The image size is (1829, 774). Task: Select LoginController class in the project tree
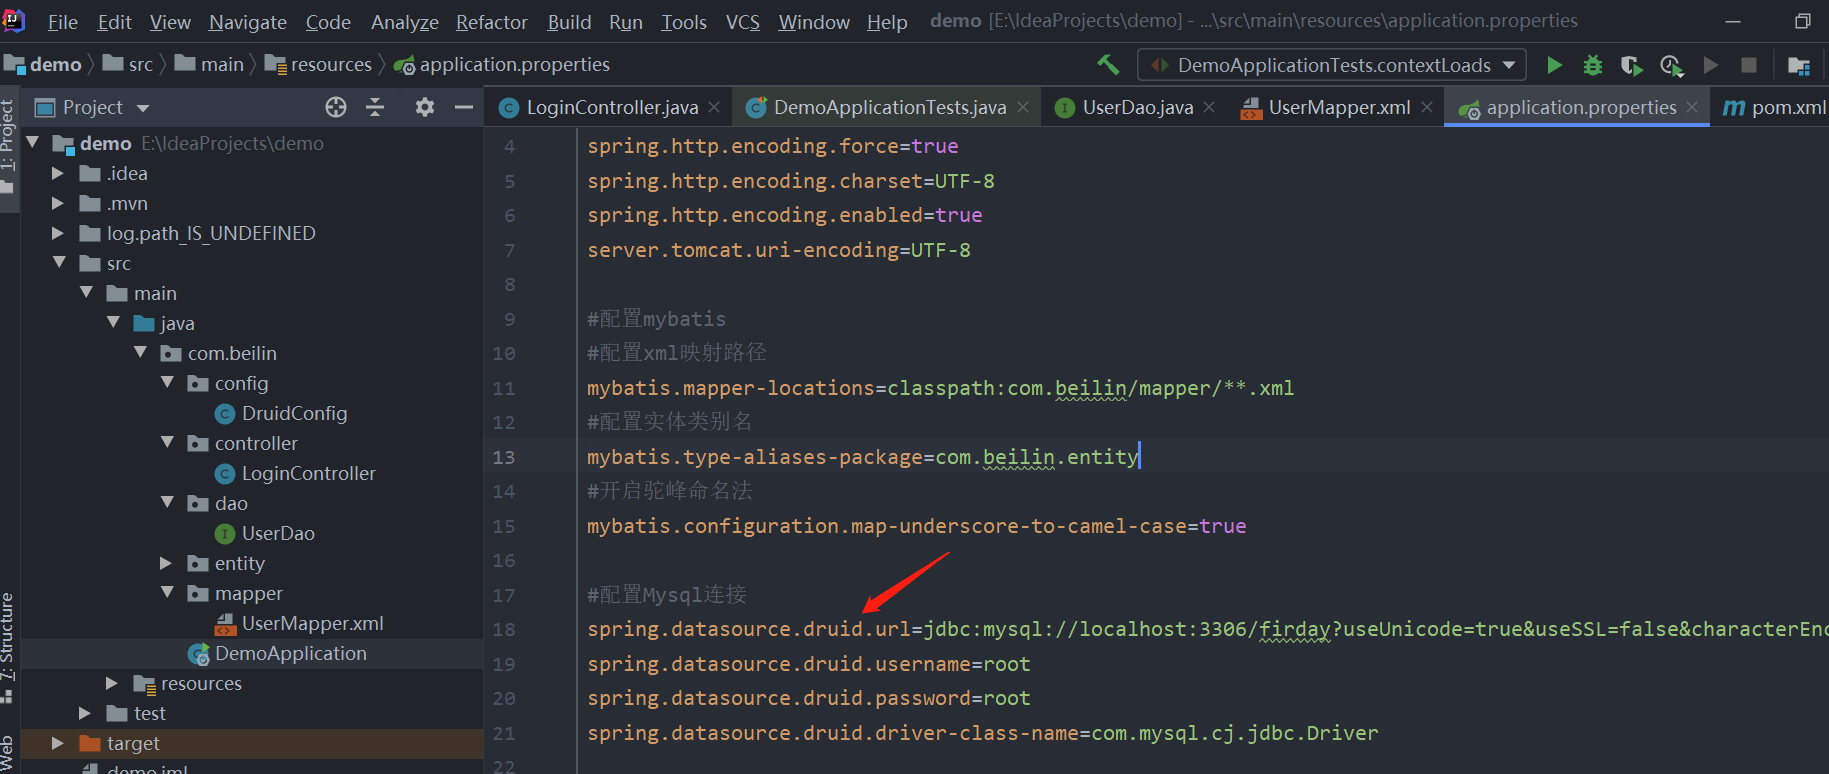tap(295, 473)
